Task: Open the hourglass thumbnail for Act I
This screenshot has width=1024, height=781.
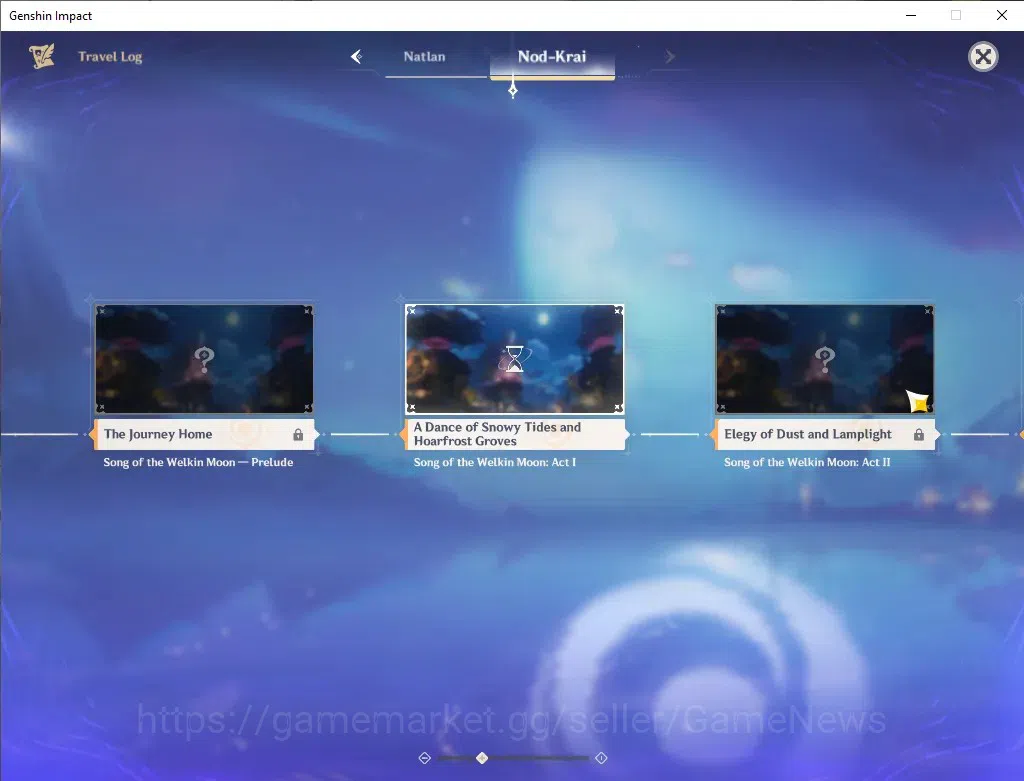Action: click(x=515, y=359)
